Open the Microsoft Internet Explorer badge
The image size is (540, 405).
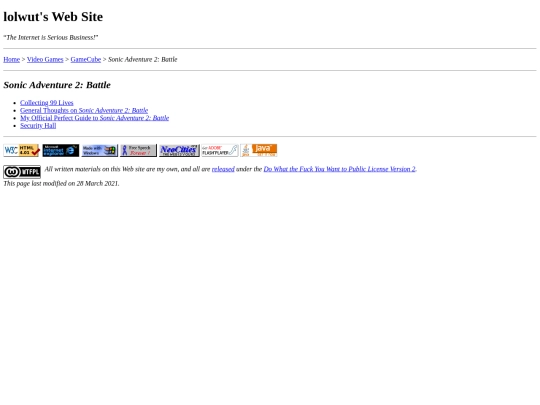tap(61, 150)
